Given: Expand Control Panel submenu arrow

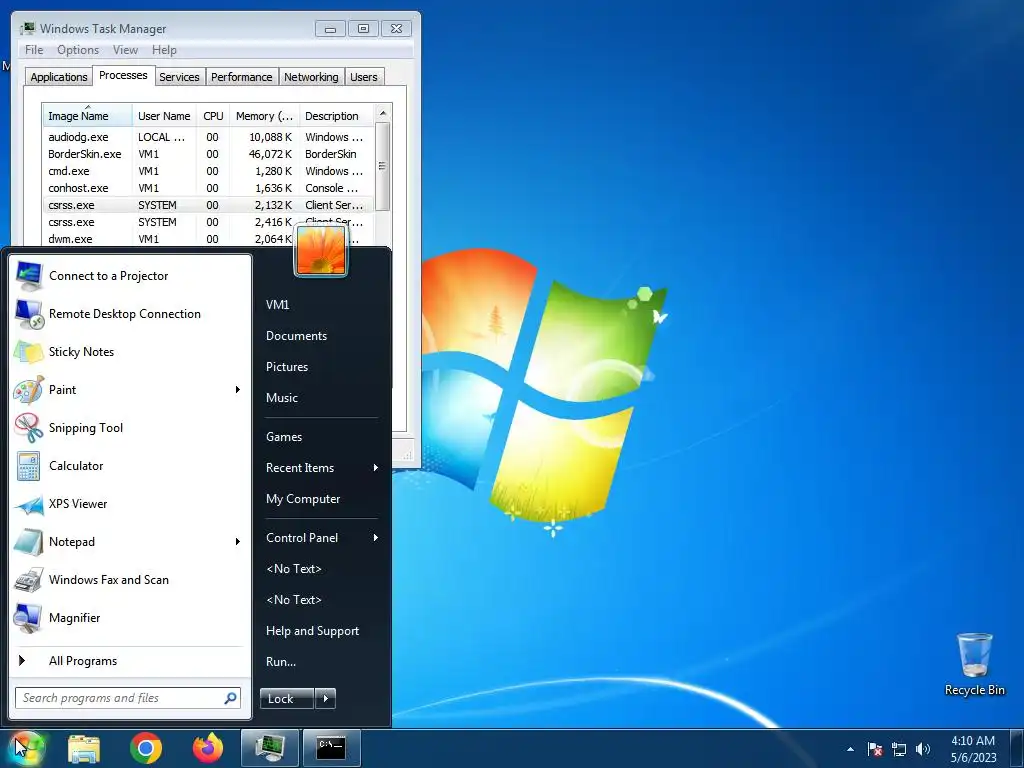Looking at the screenshot, I should [376, 537].
